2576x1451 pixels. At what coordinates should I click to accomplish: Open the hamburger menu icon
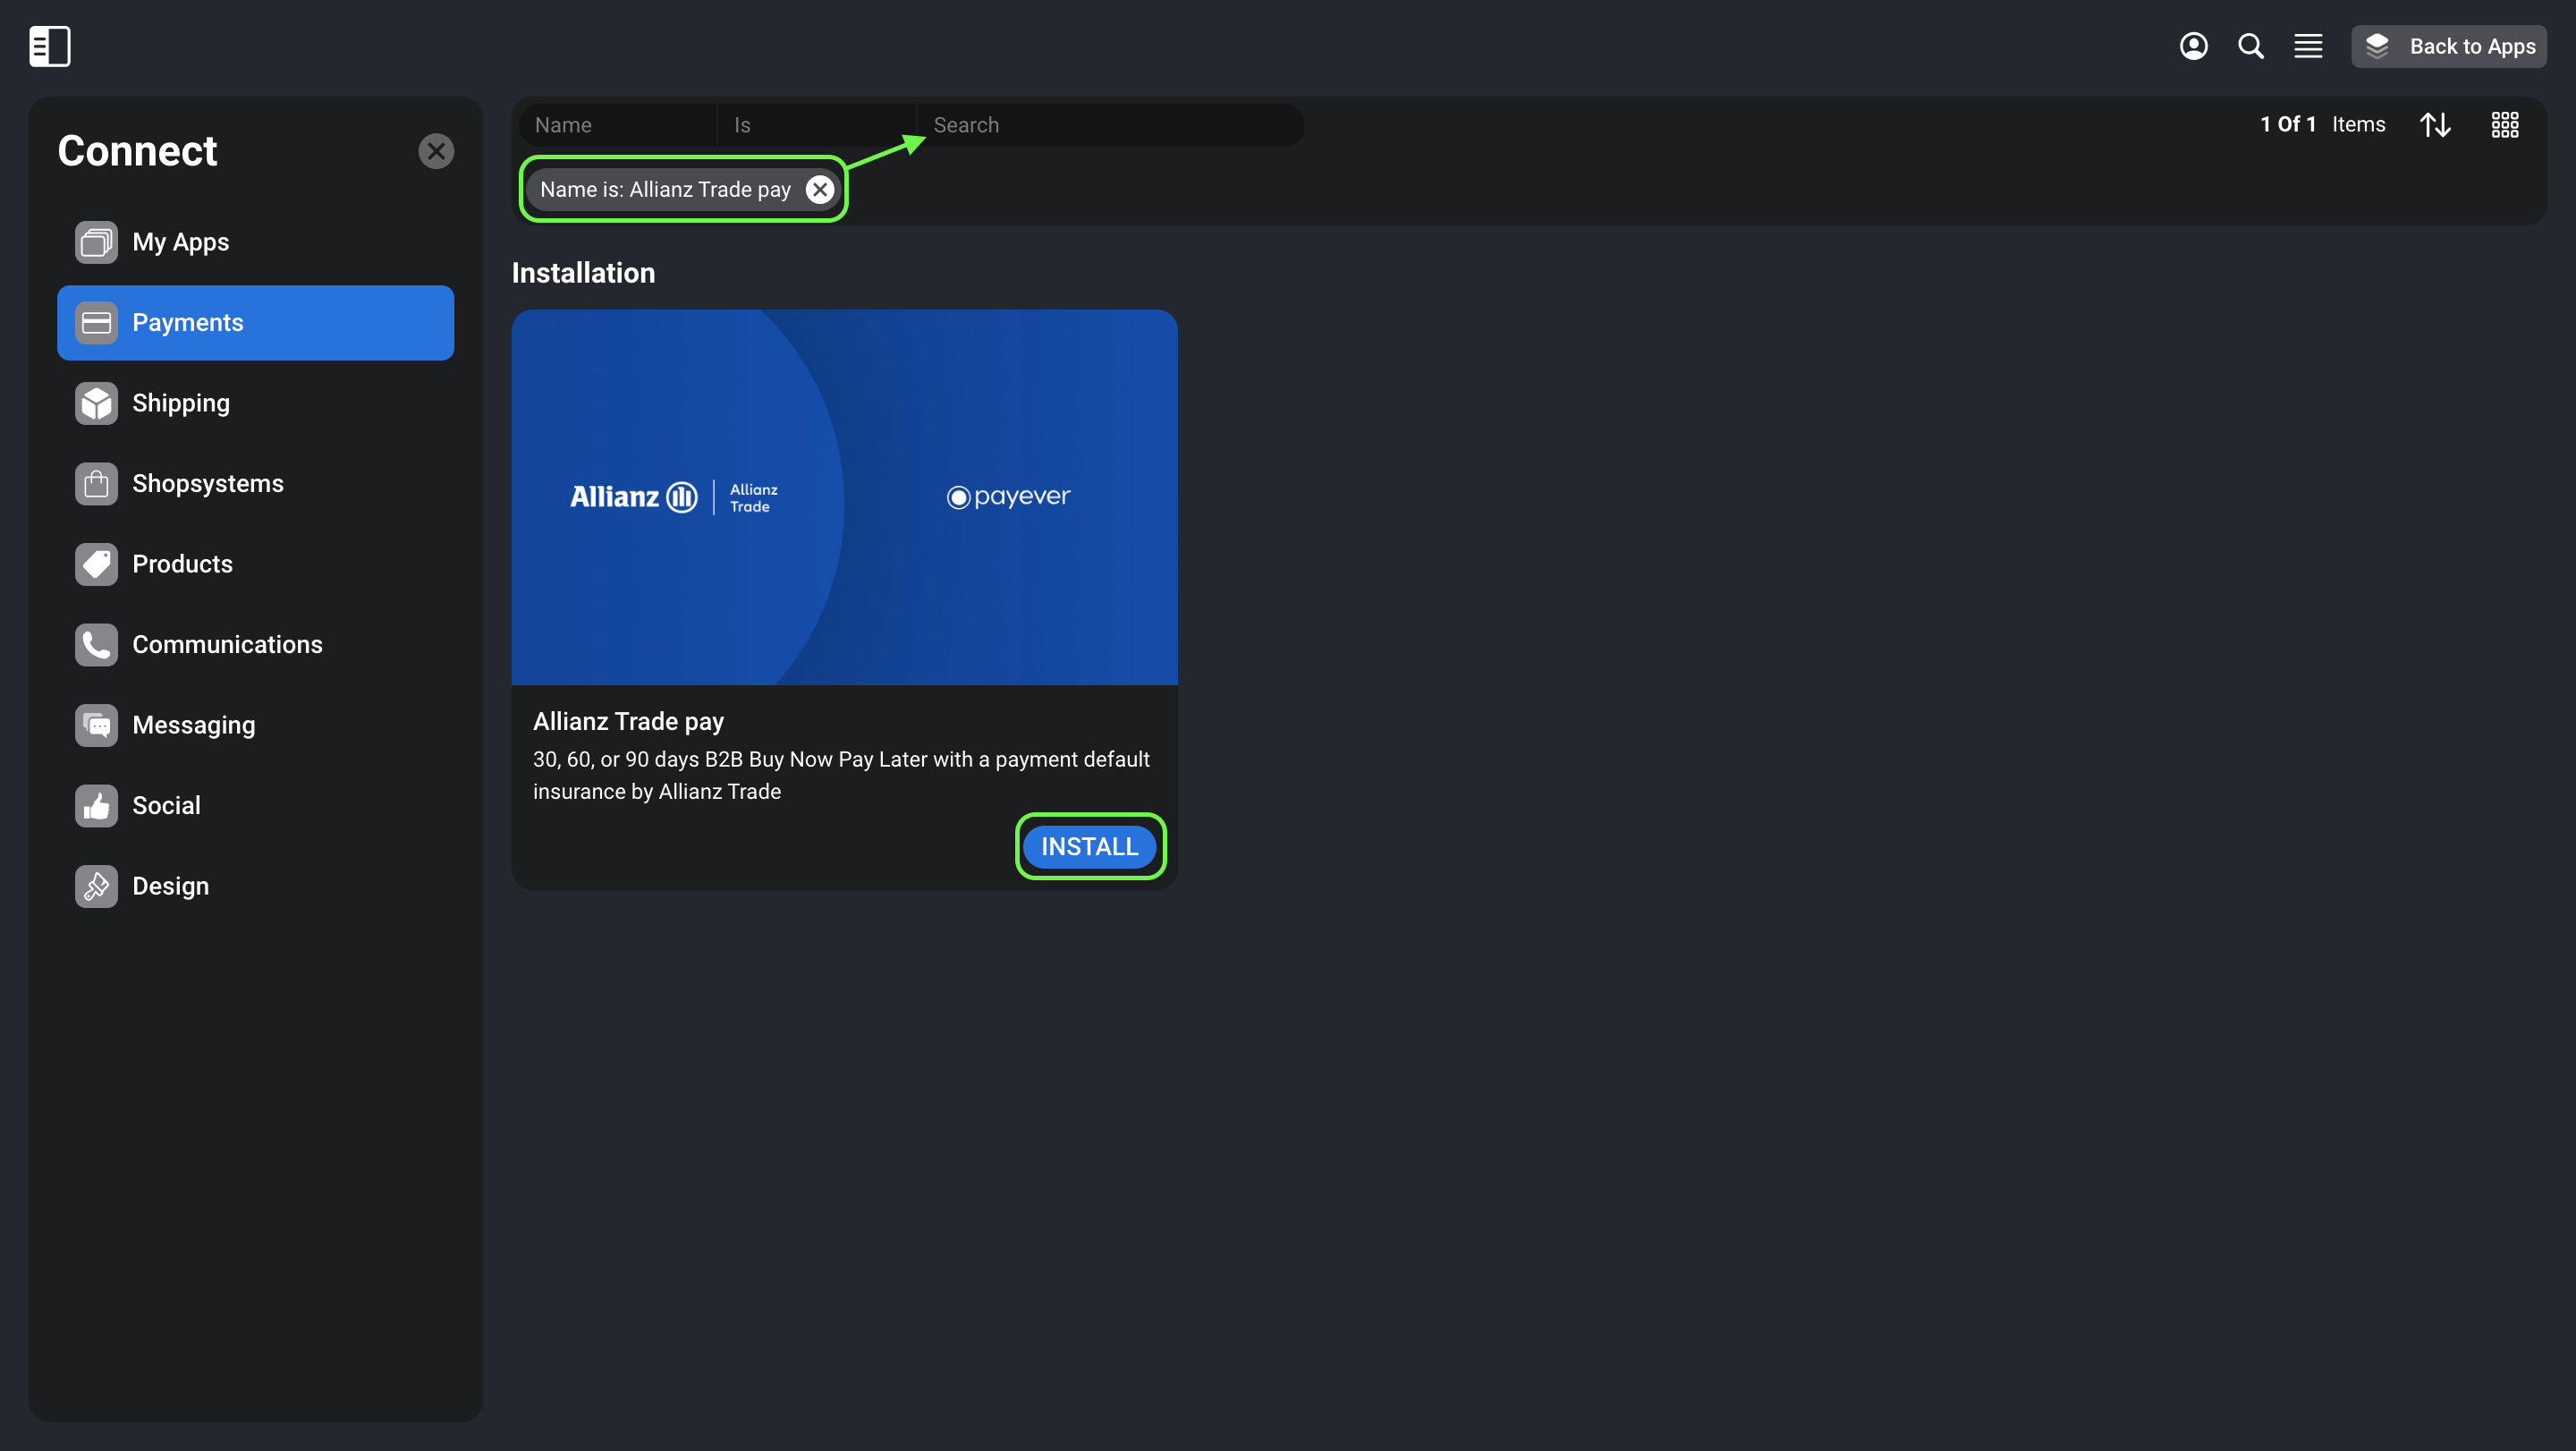[2308, 46]
